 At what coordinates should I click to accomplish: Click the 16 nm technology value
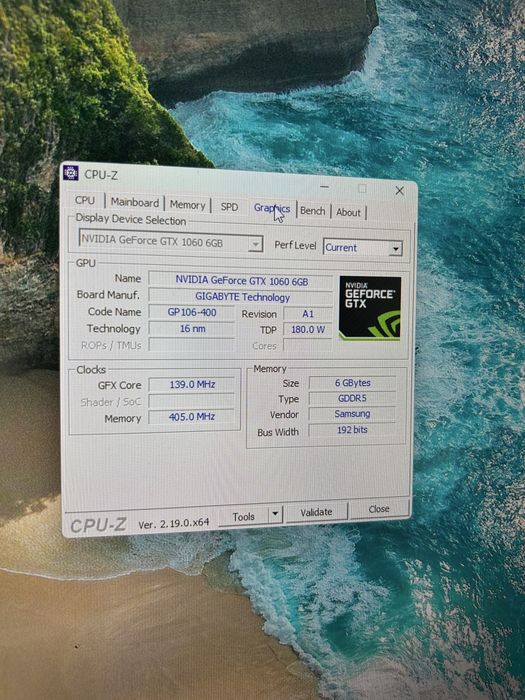(x=192, y=329)
